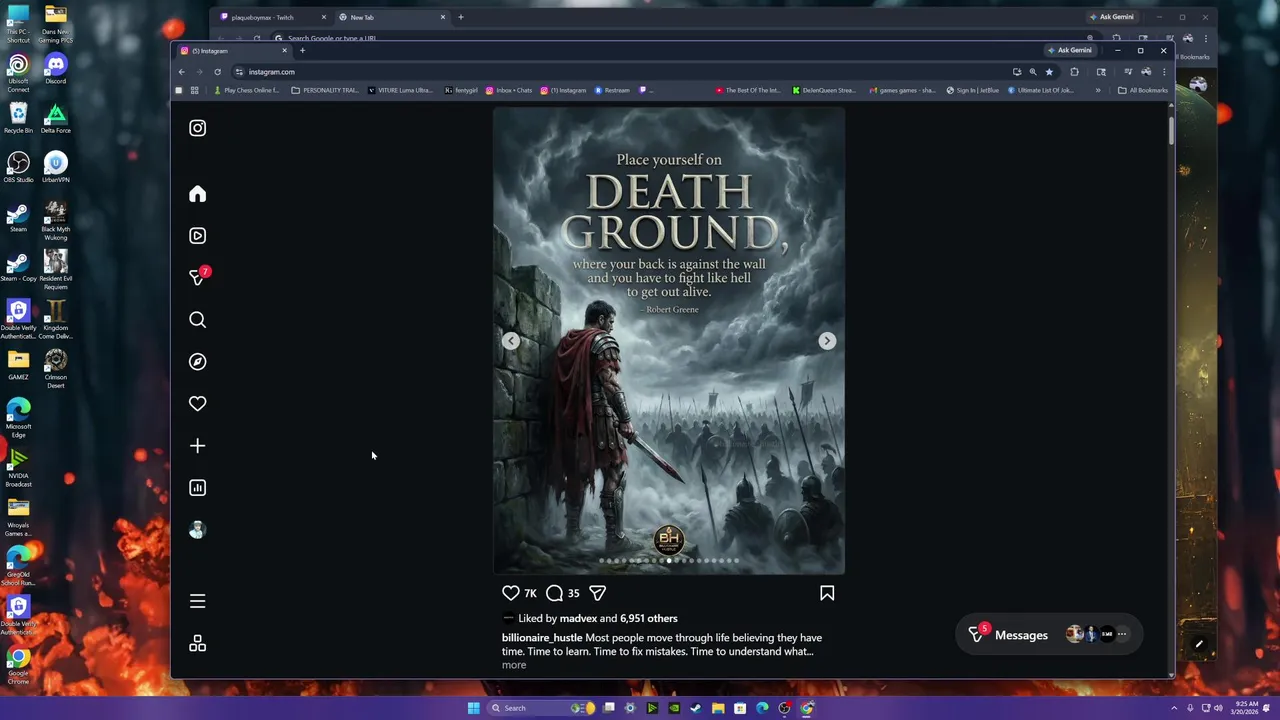
Task: Open the Windows Start button
Action: 473,708
